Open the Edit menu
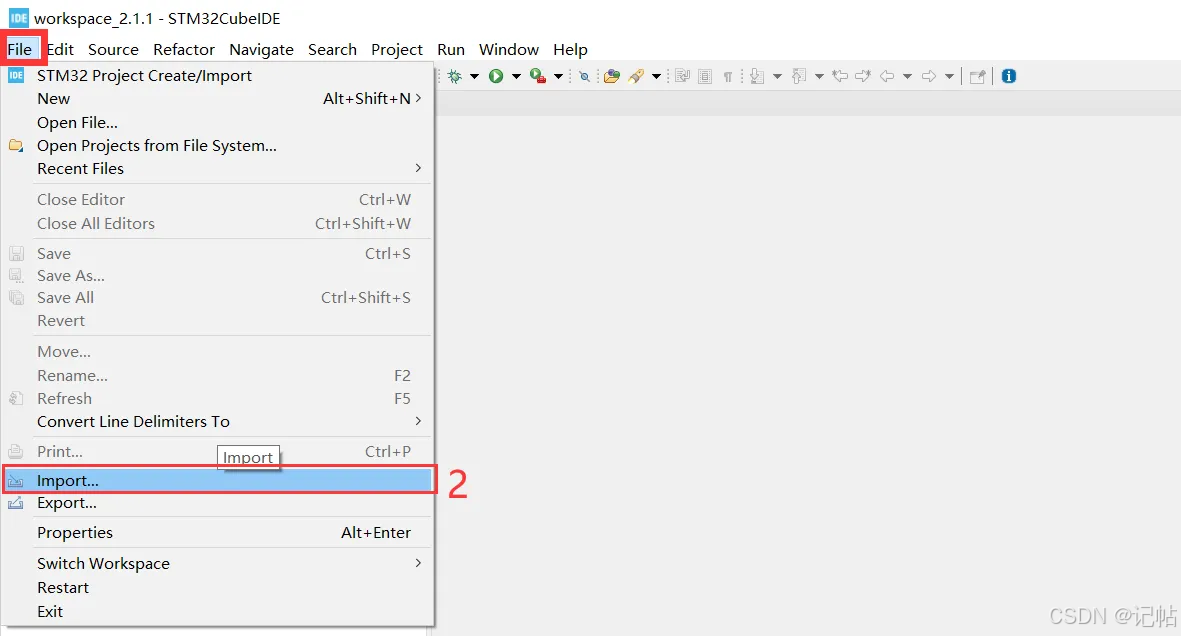 [60, 49]
